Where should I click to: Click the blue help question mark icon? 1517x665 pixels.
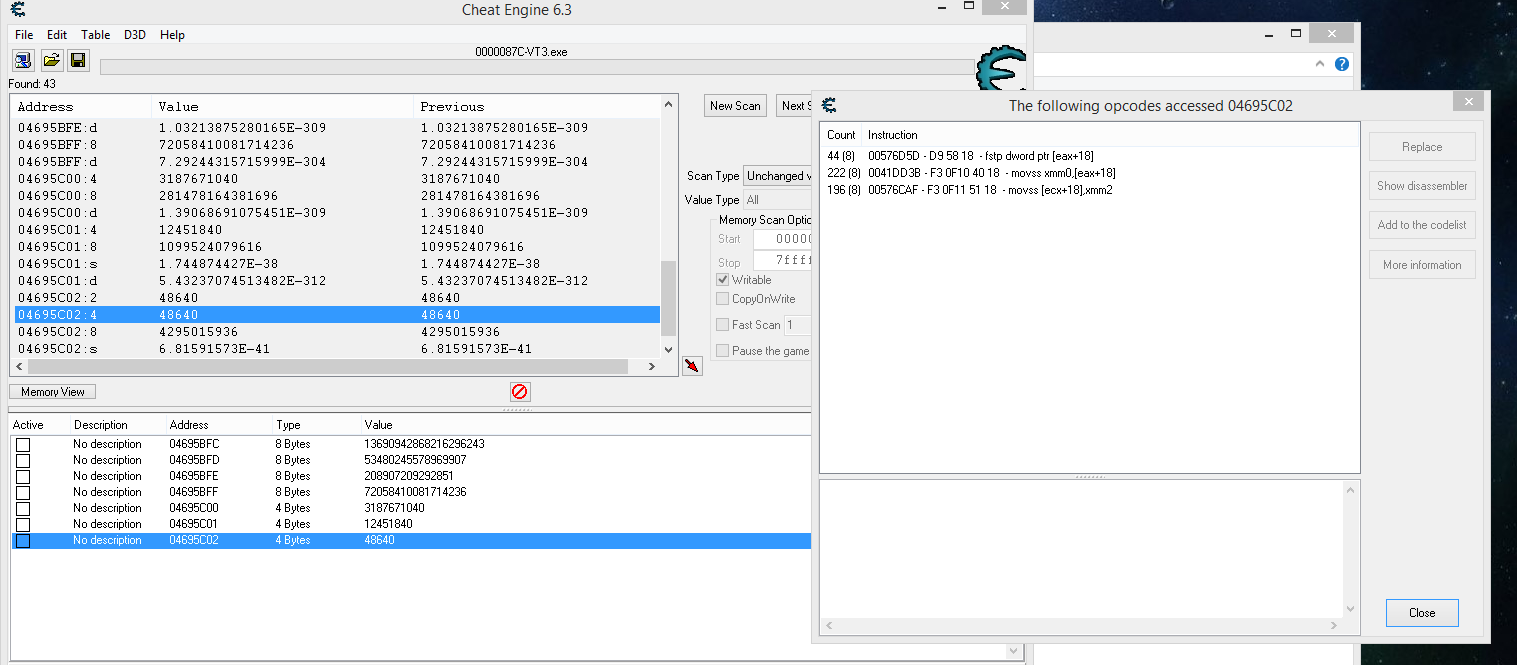coord(1341,64)
